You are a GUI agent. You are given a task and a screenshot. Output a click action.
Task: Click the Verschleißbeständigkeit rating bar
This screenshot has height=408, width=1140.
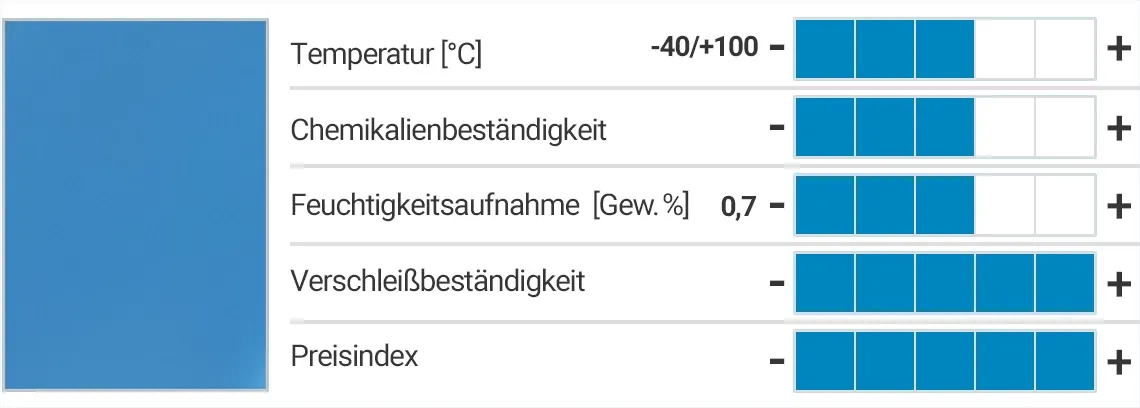point(945,284)
